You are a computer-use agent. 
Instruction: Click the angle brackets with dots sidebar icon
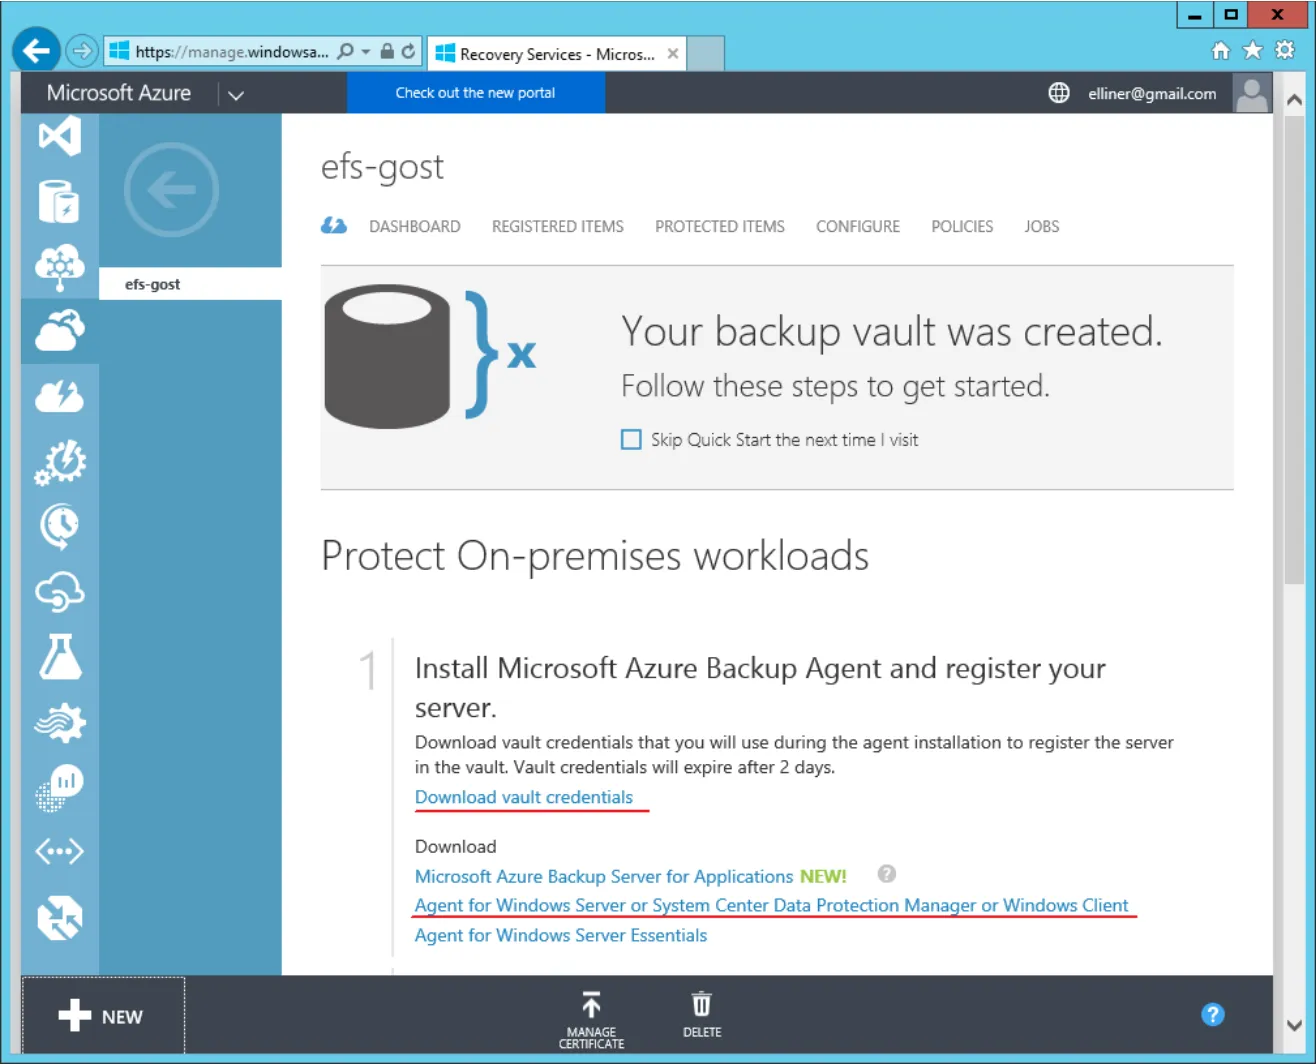pos(60,852)
